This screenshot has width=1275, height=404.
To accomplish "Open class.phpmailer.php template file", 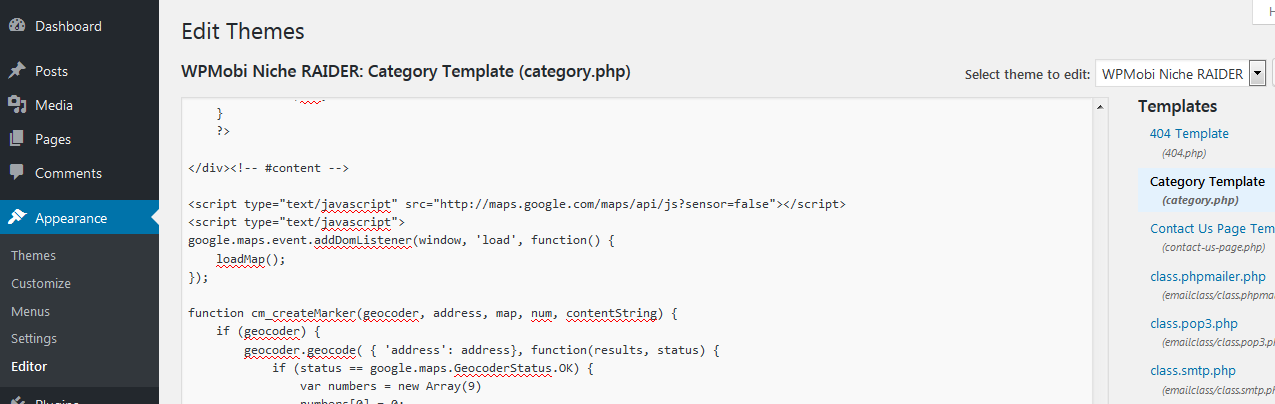I will click(1206, 276).
